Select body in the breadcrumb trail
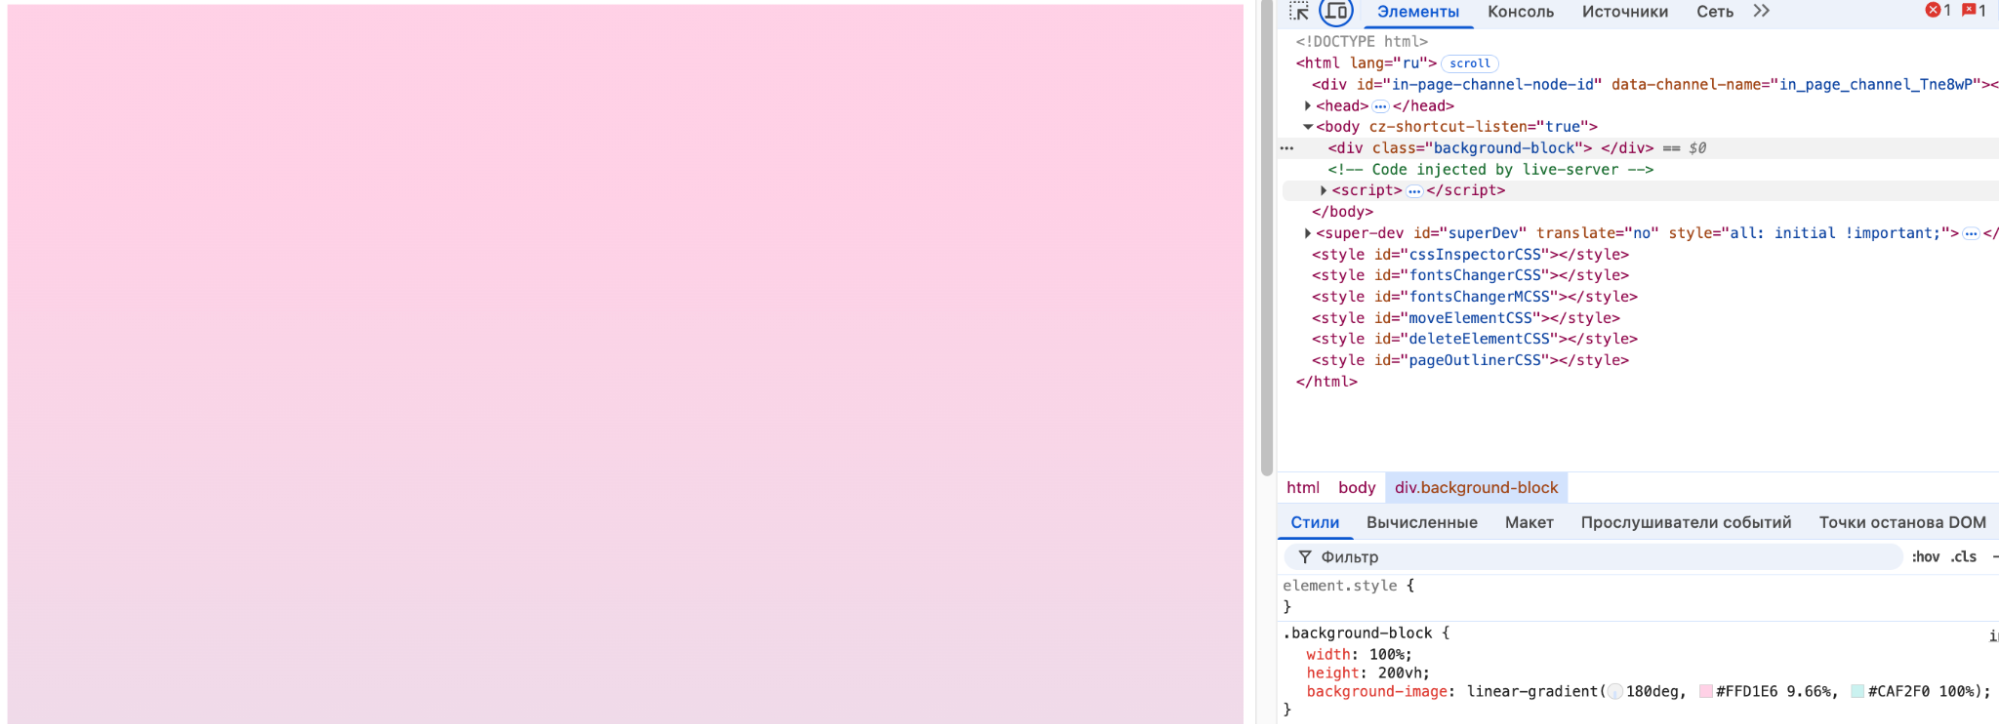Viewport: 1999px width, 725px height. 1356,487
